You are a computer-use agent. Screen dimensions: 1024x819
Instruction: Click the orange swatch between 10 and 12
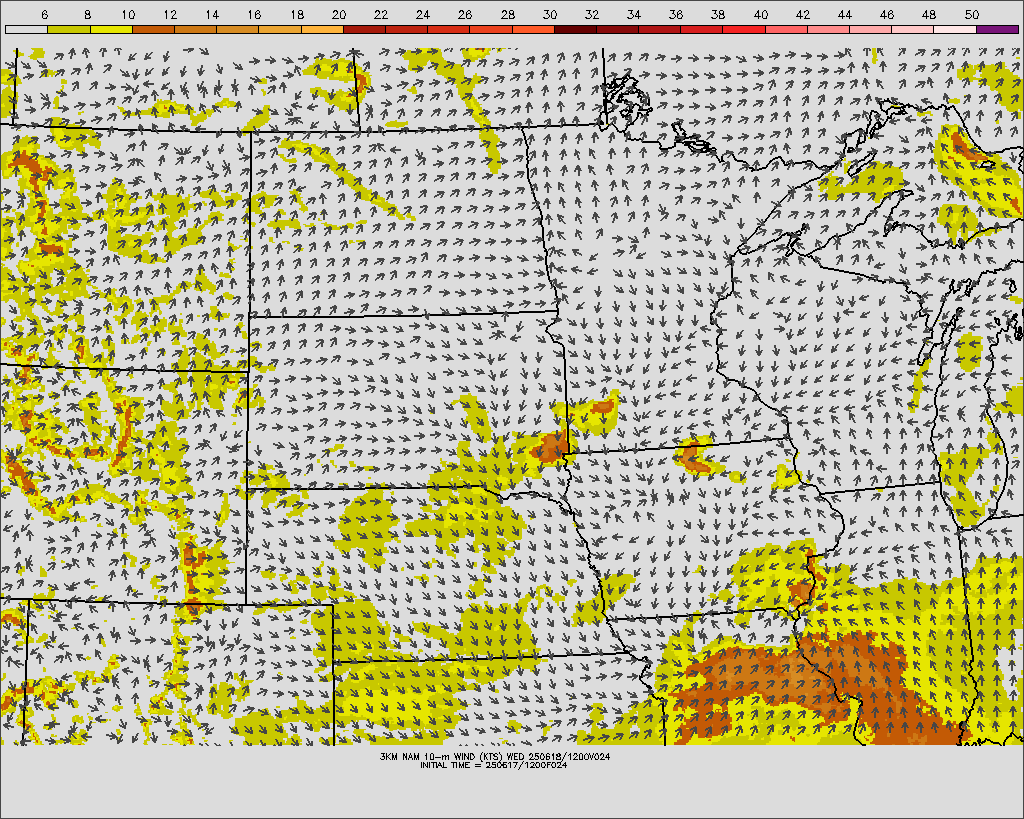pos(153,29)
